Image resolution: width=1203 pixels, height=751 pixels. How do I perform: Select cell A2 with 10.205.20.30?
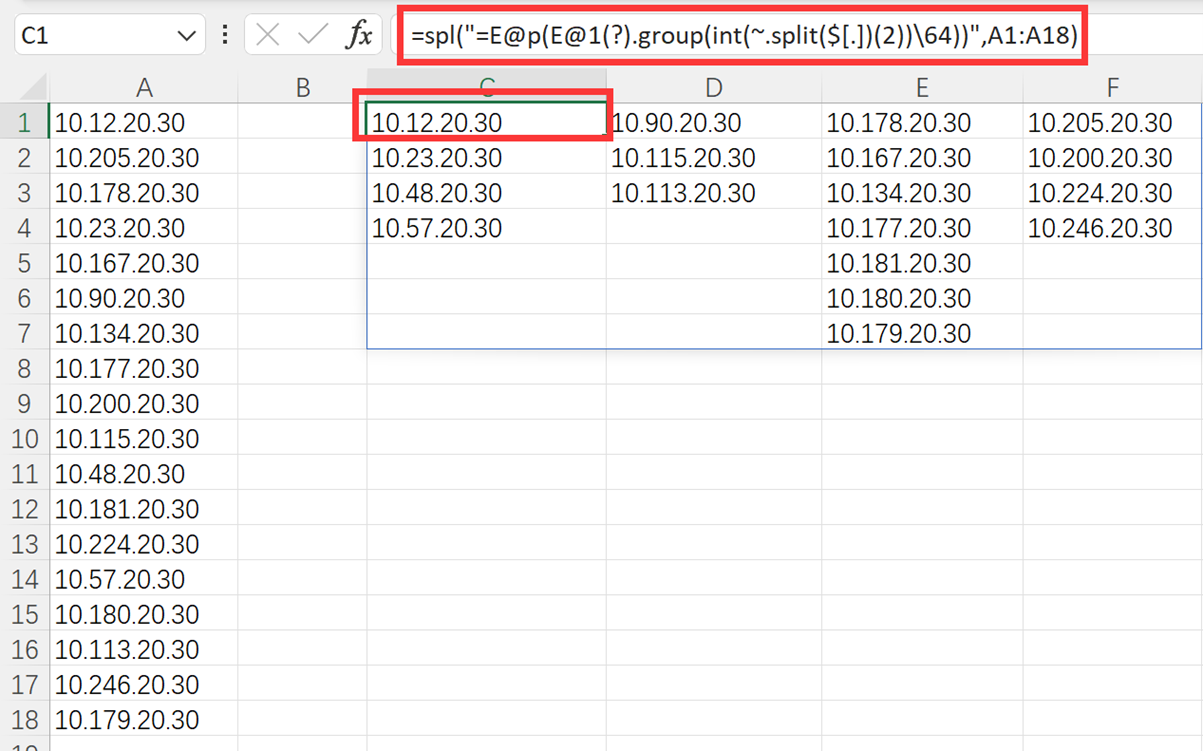(144, 158)
